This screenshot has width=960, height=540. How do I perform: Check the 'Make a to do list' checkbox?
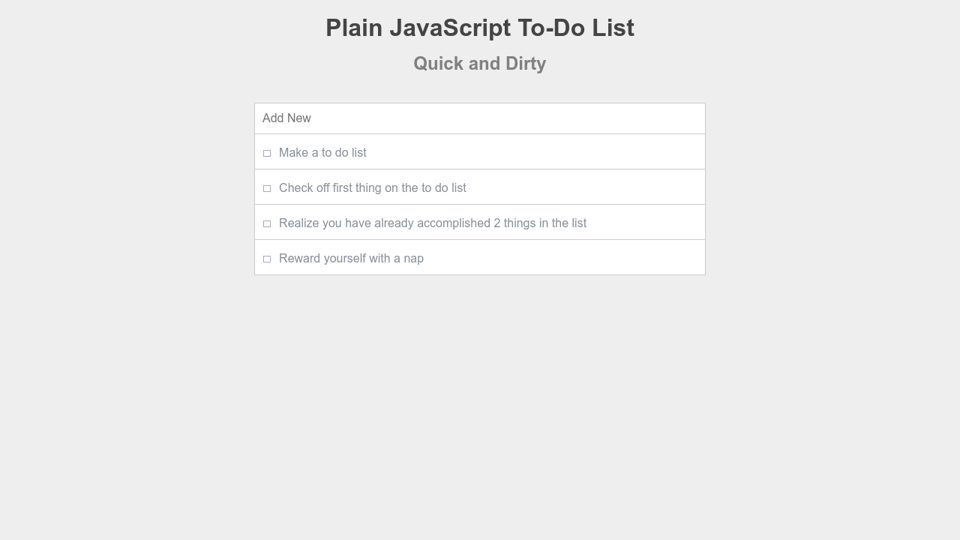[x=267, y=153]
